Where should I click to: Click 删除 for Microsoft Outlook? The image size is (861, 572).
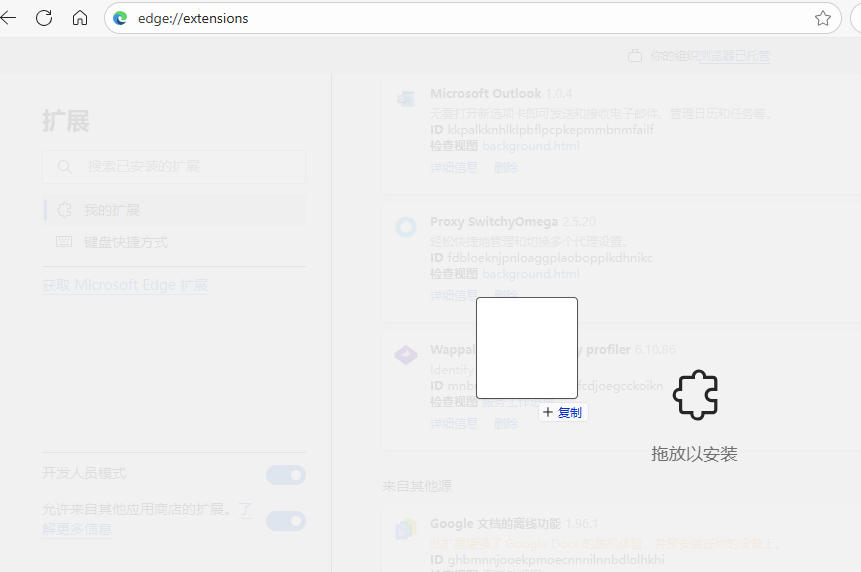506,167
